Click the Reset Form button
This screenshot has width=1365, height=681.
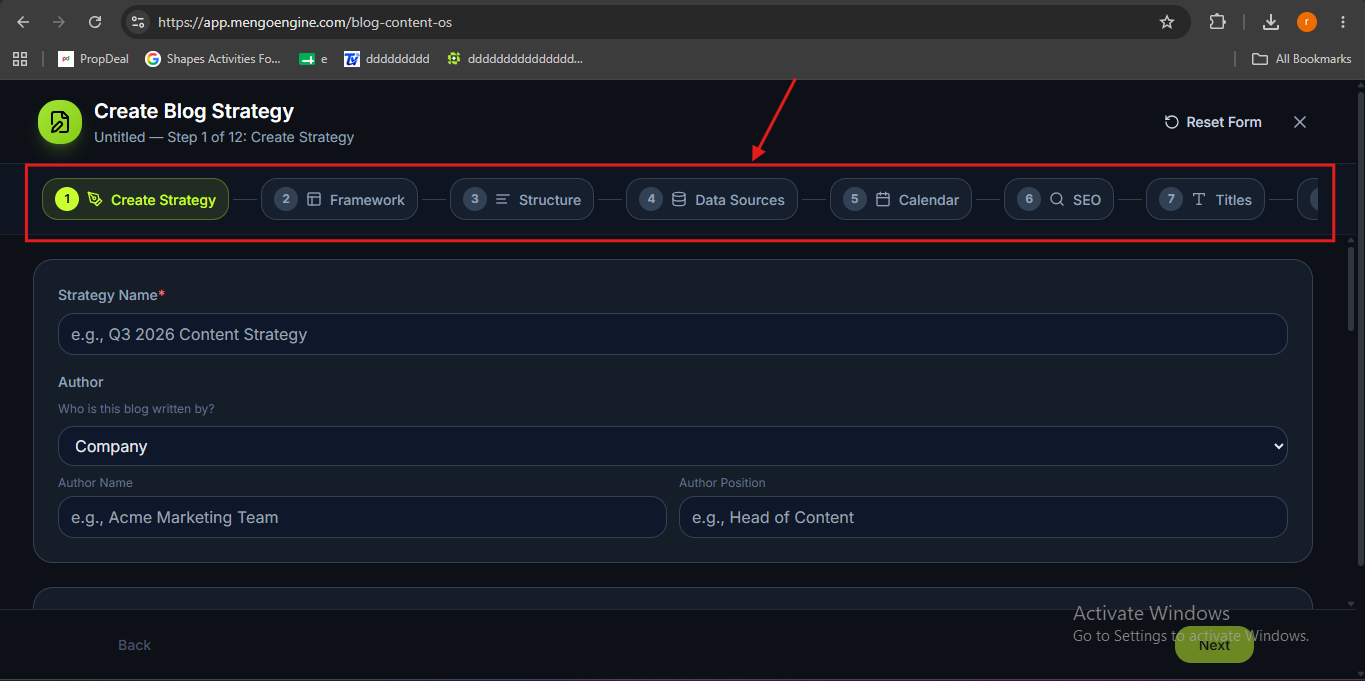(x=1213, y=122)
